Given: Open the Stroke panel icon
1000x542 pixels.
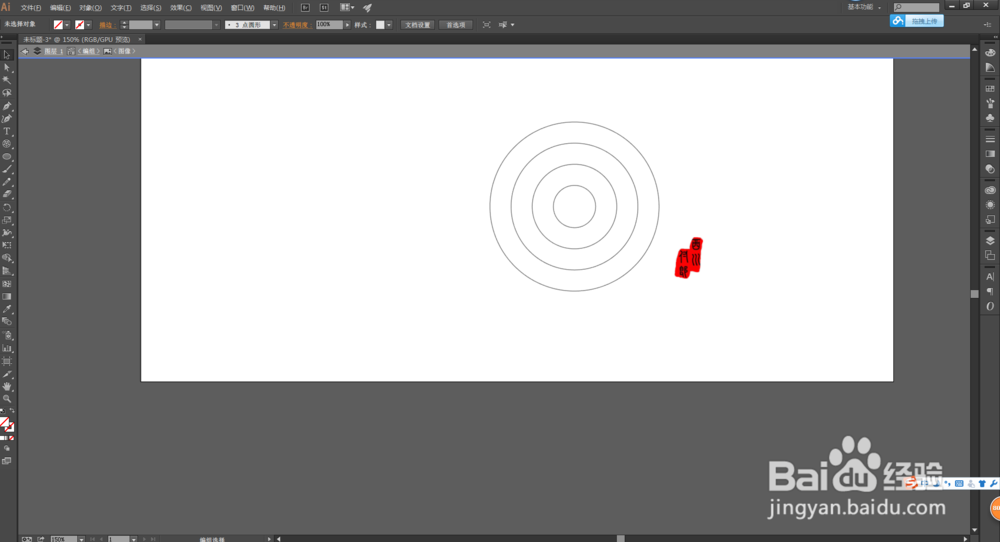Looking at the screenshot, I should 990,139.
